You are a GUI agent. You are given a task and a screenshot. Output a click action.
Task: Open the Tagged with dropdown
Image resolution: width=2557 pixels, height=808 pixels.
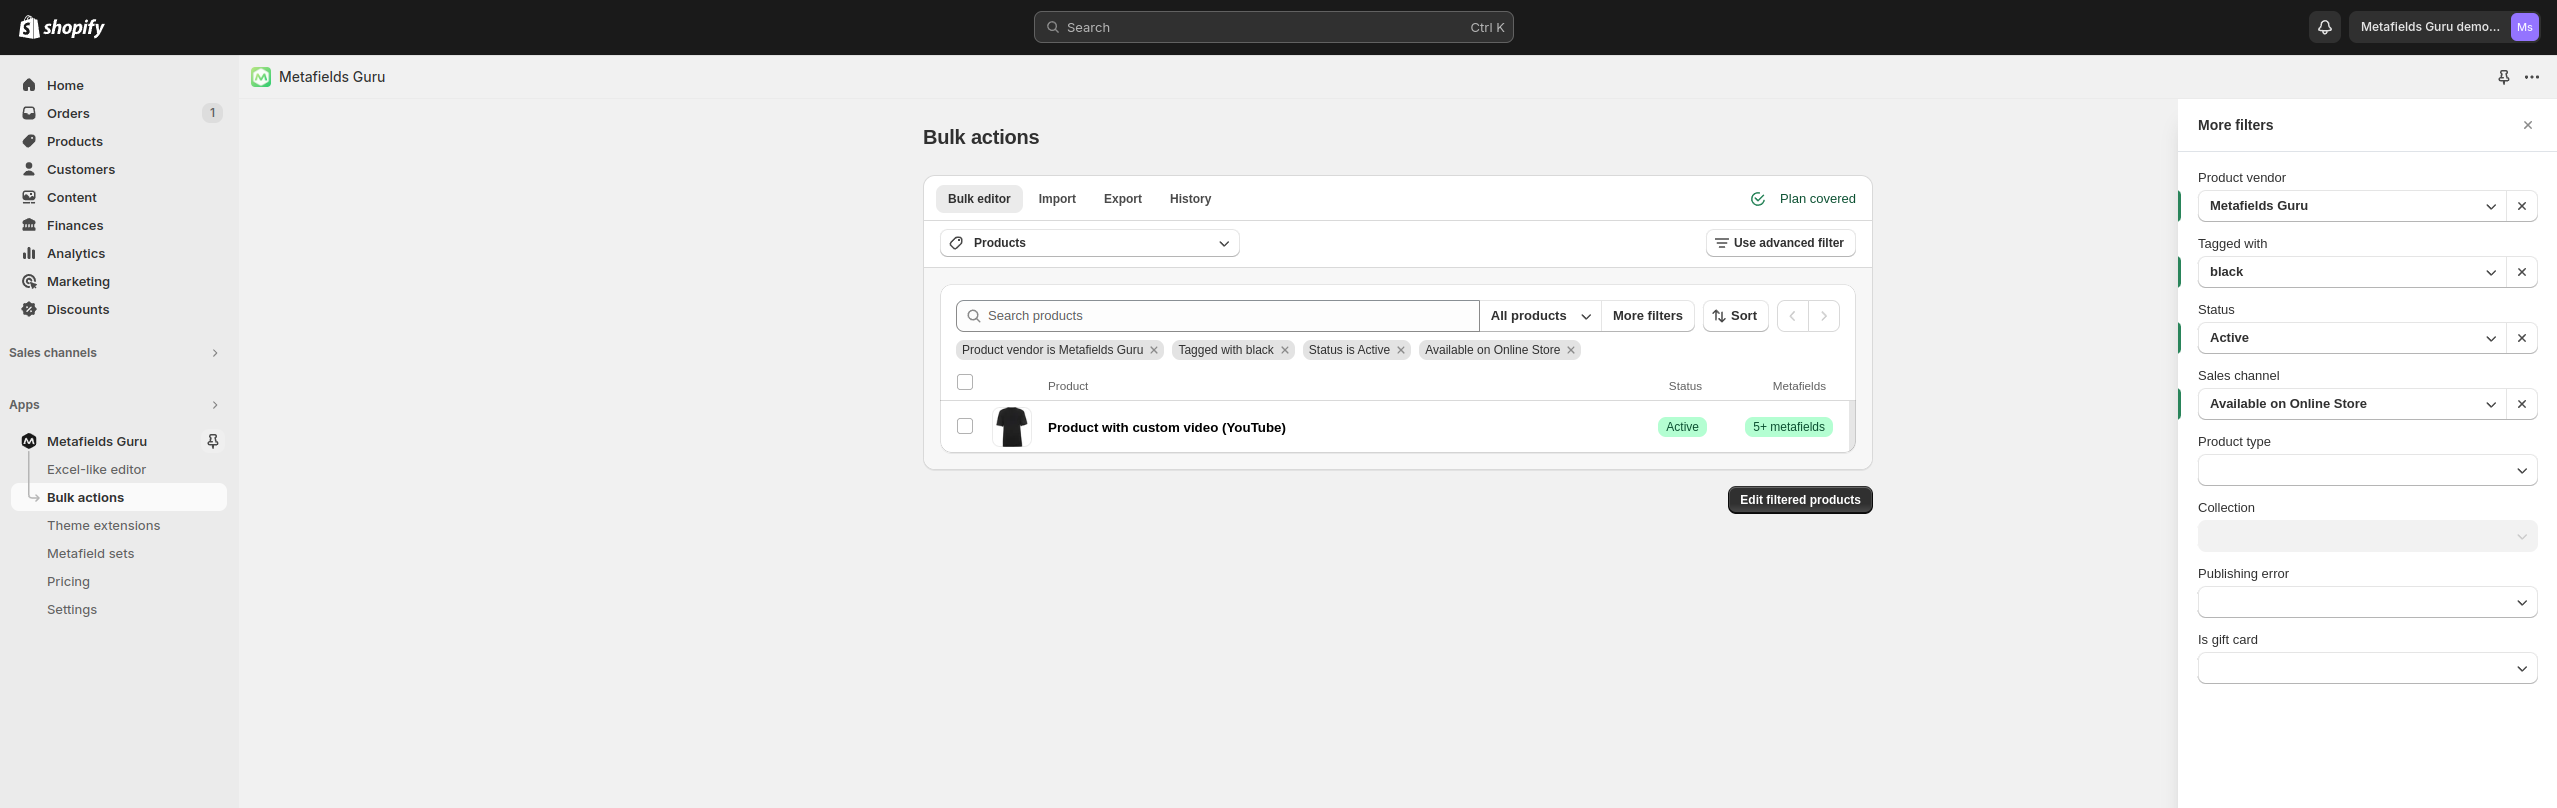2352,272
